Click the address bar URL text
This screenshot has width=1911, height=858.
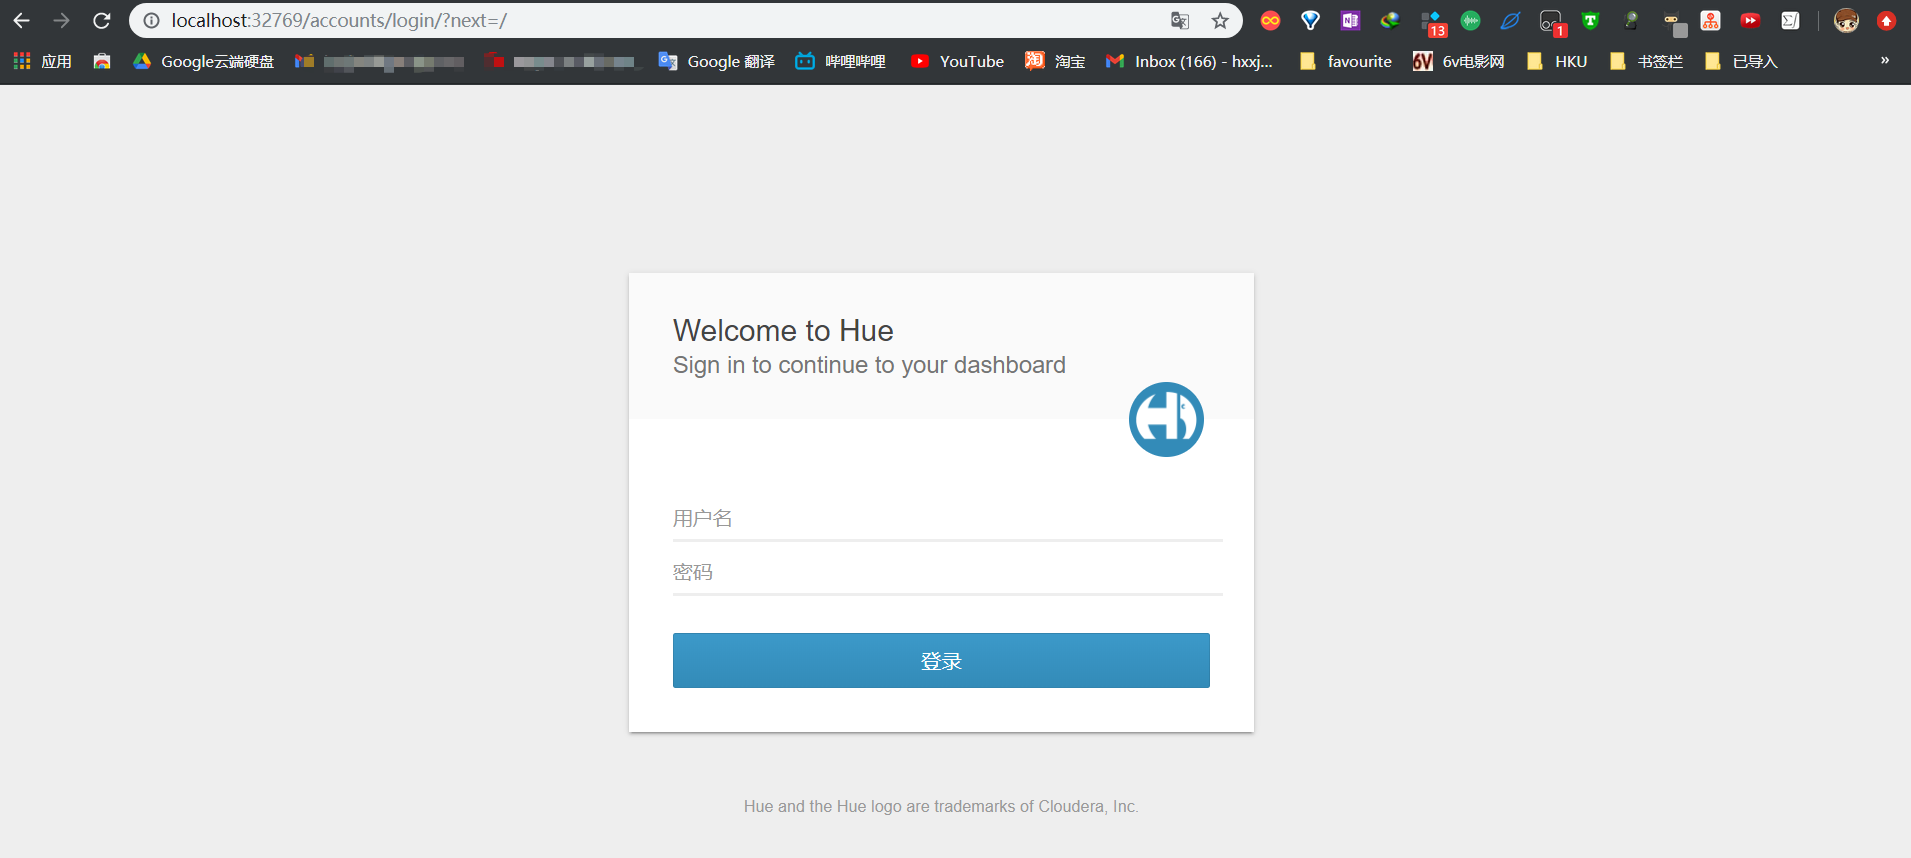point(339,20)
